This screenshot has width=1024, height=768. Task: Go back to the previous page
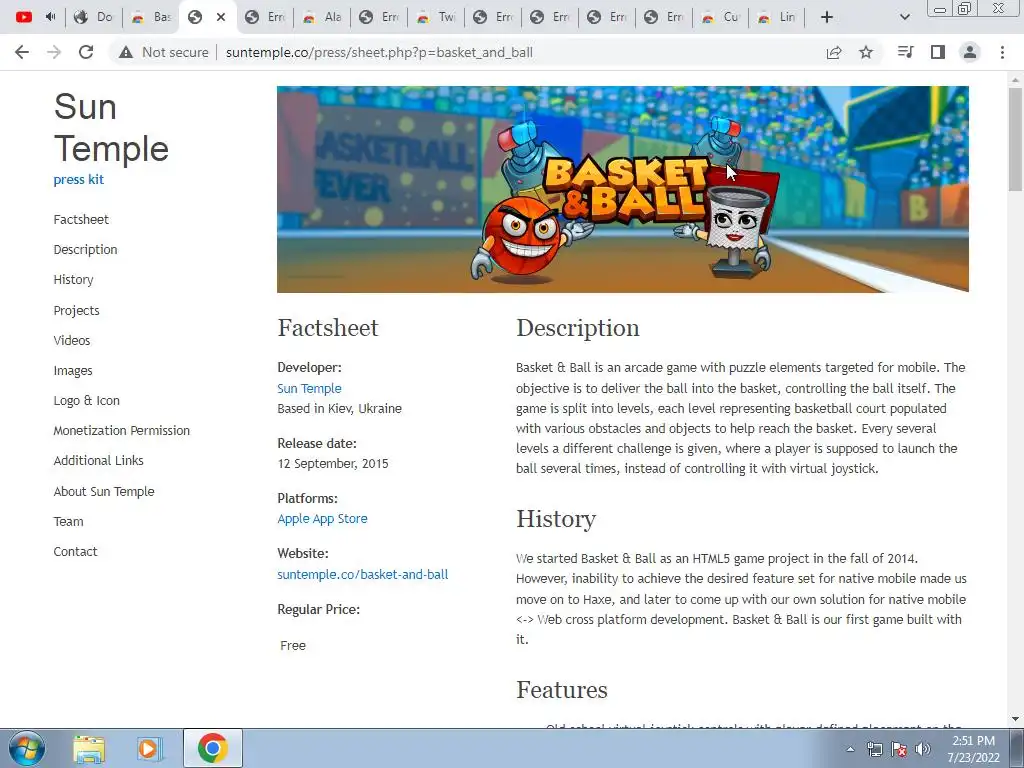[x=22, y=52]
